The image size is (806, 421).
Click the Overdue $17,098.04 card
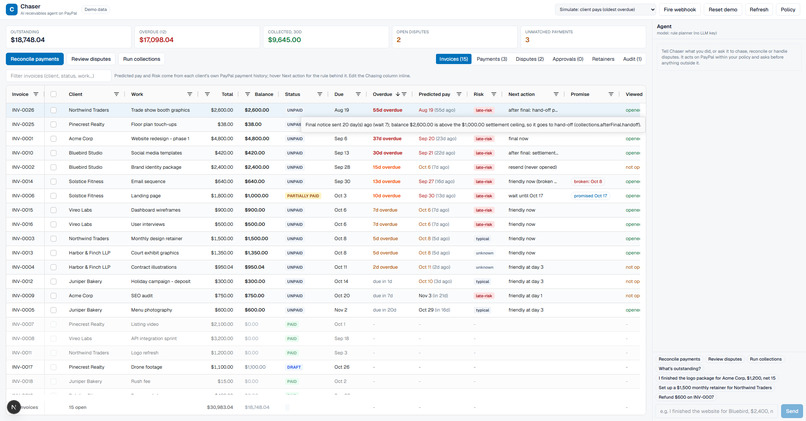coord(197,36)
